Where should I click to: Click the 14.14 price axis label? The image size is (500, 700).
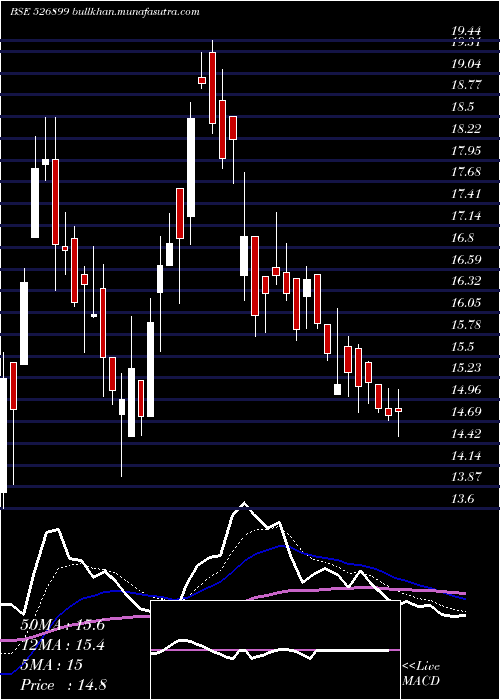pyautogui.click(x=466, y=455)
